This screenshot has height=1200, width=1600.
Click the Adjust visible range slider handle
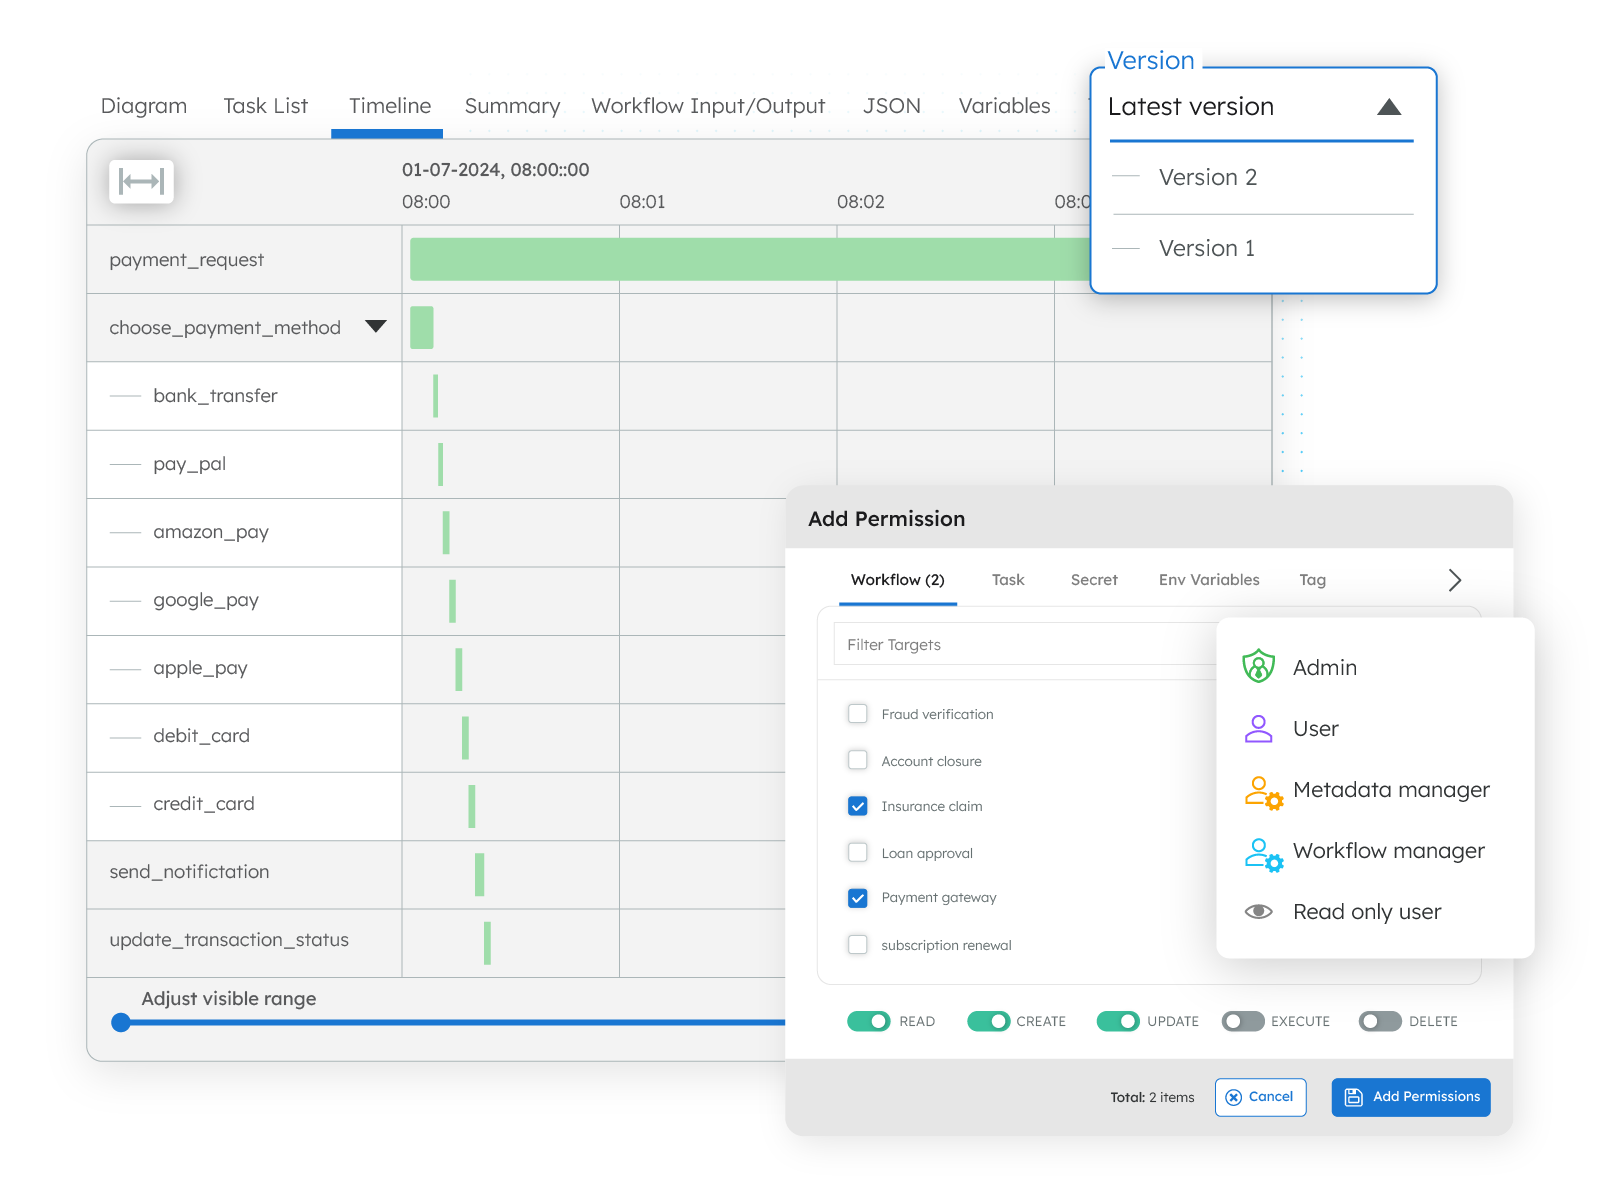click(x=121, y=1022)
